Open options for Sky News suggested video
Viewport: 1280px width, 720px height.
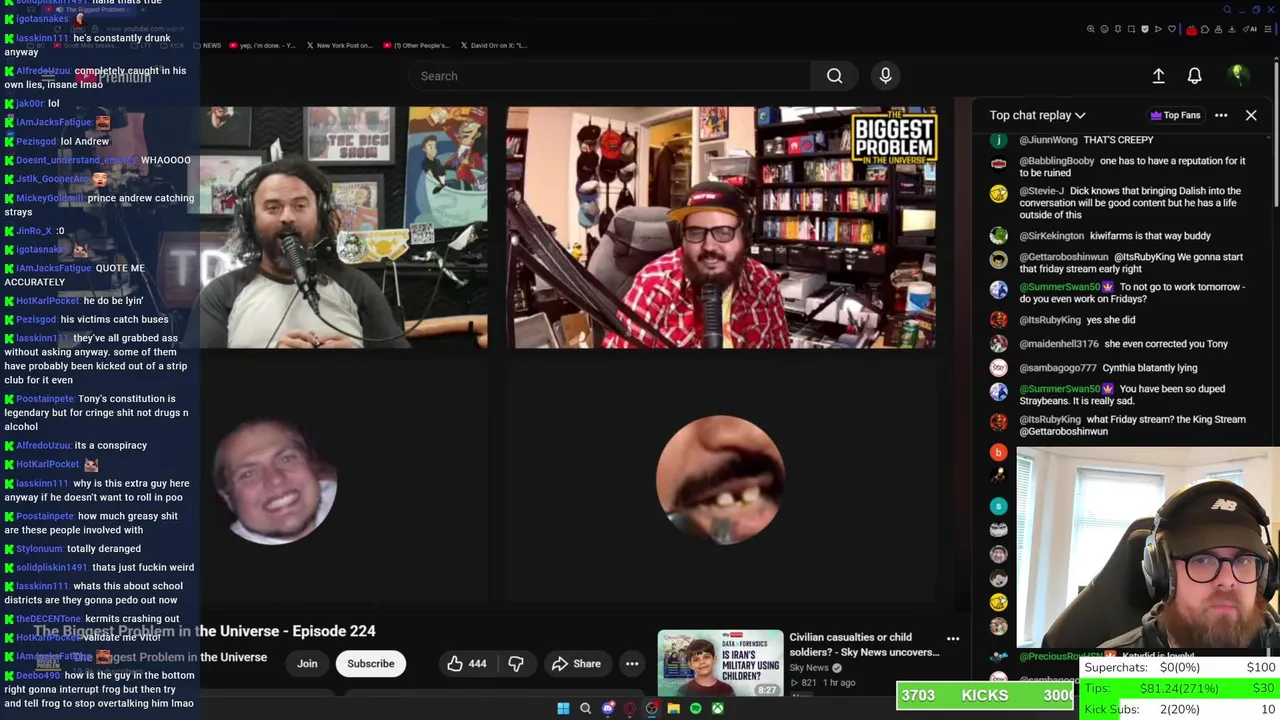953,638
